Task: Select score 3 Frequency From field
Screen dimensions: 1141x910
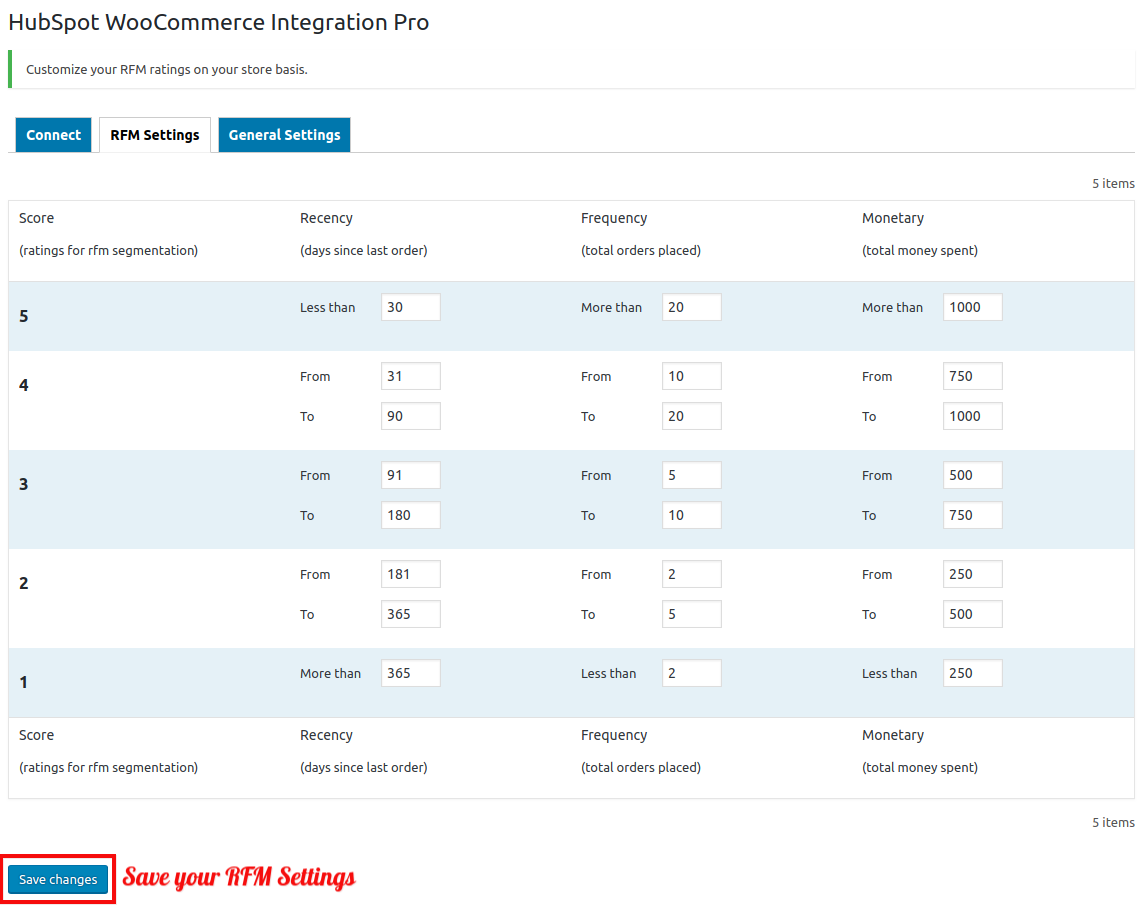Action: click(691, 475)
